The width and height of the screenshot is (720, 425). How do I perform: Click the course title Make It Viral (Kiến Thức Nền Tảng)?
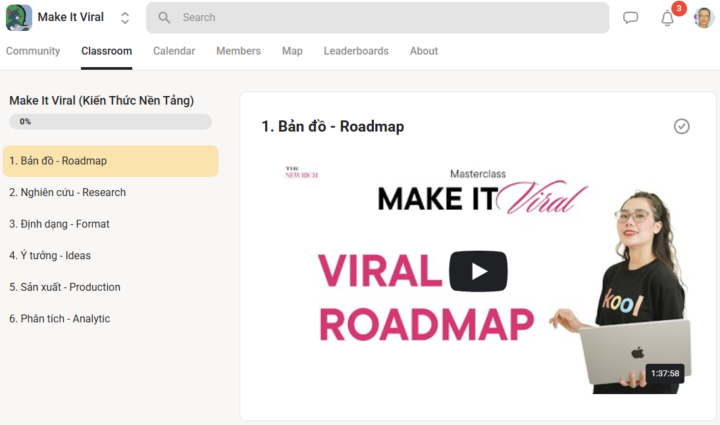coord(101,101)
